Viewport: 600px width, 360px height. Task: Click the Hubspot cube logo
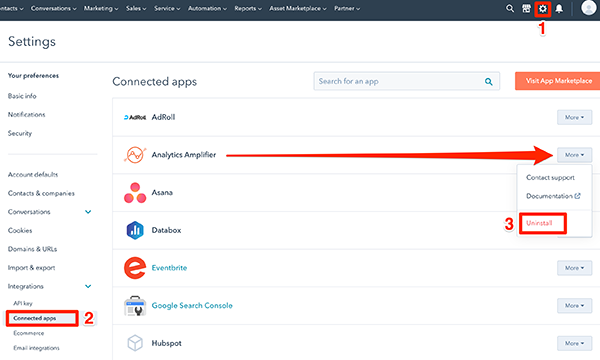pyautogui.click(x=135, y=343)
